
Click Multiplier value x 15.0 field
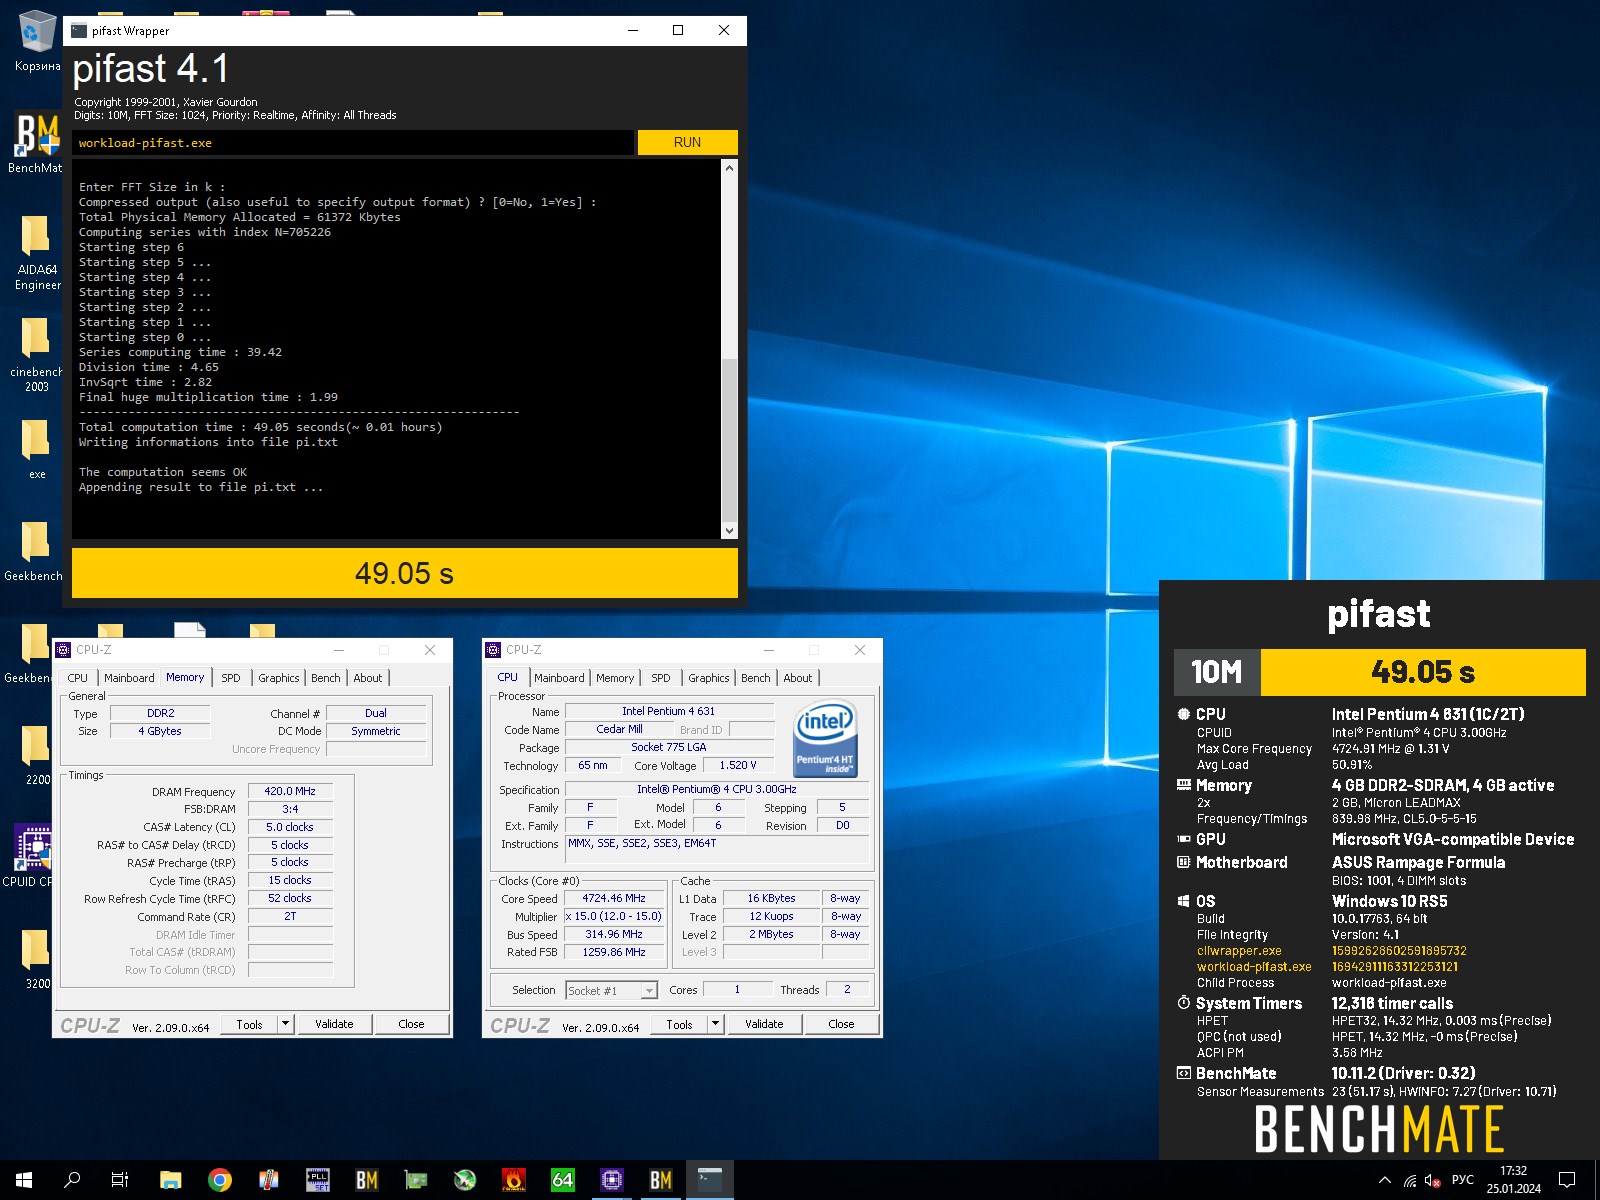tap(614, 916)
